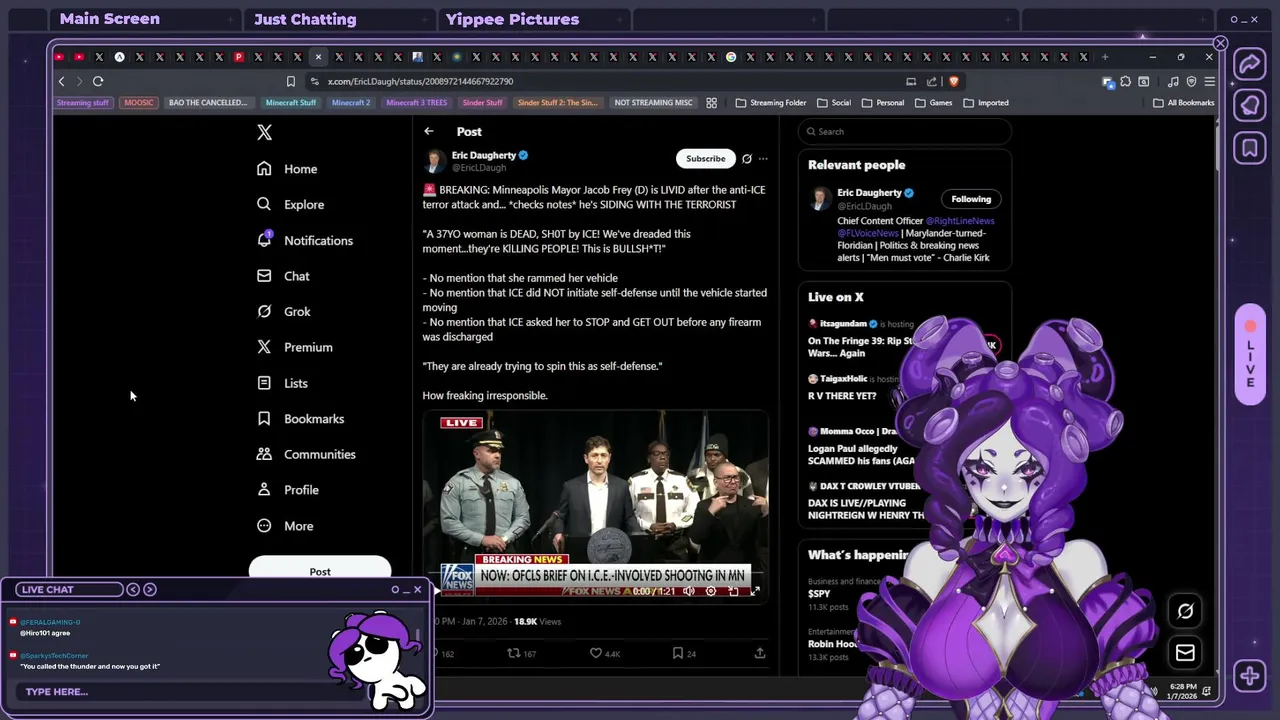Open Bookmarks in X sidebar

(x=300, y=419)
